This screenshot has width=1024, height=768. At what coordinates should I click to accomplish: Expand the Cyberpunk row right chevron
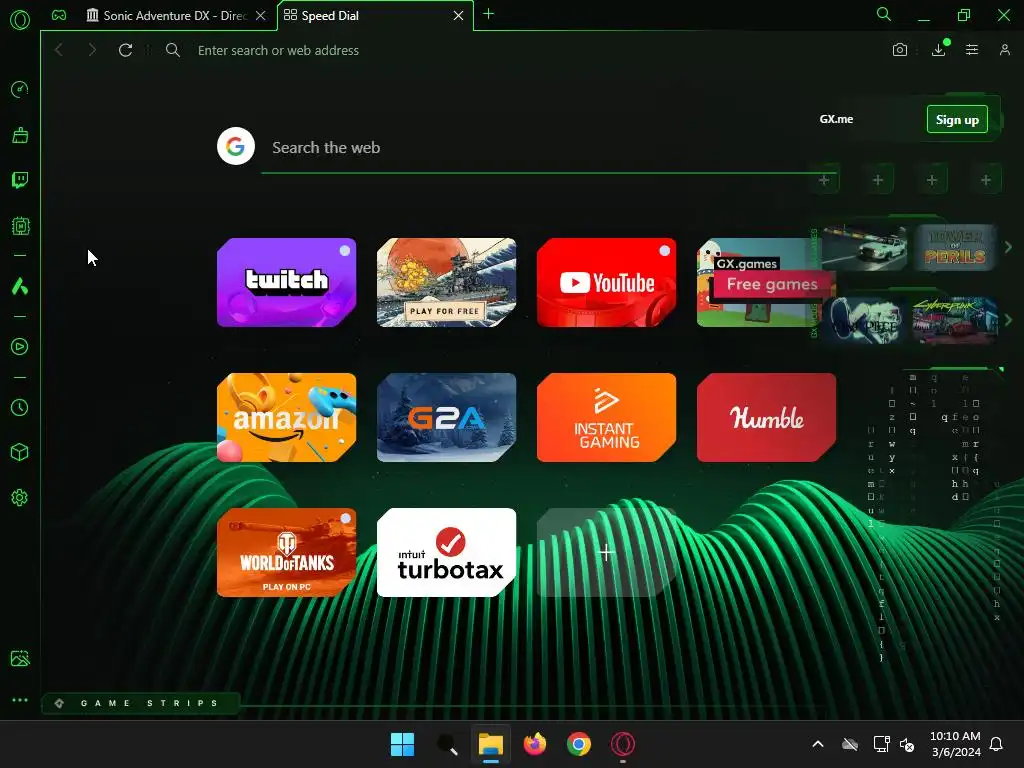[1008, 320]
